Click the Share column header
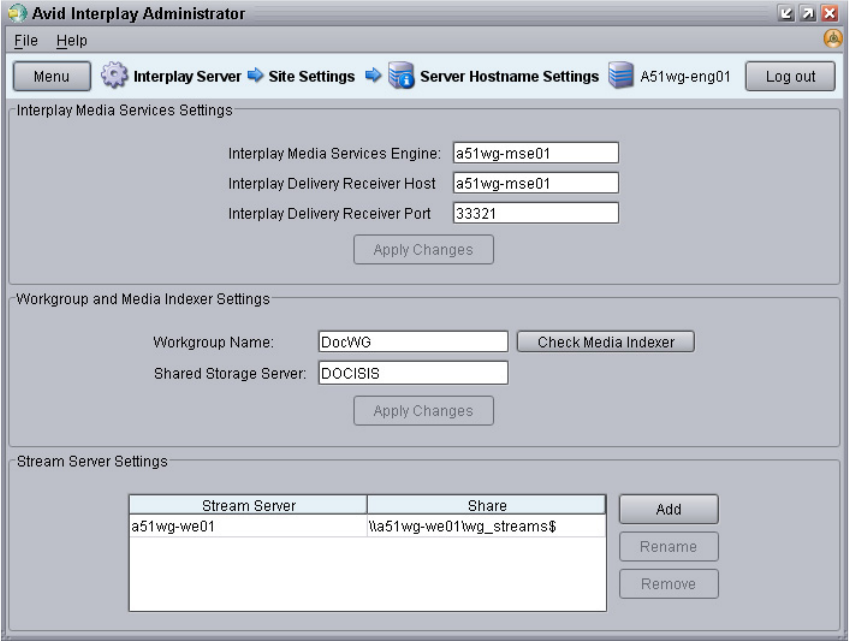This screenshot has width=849, height=641. click(486, 505)
